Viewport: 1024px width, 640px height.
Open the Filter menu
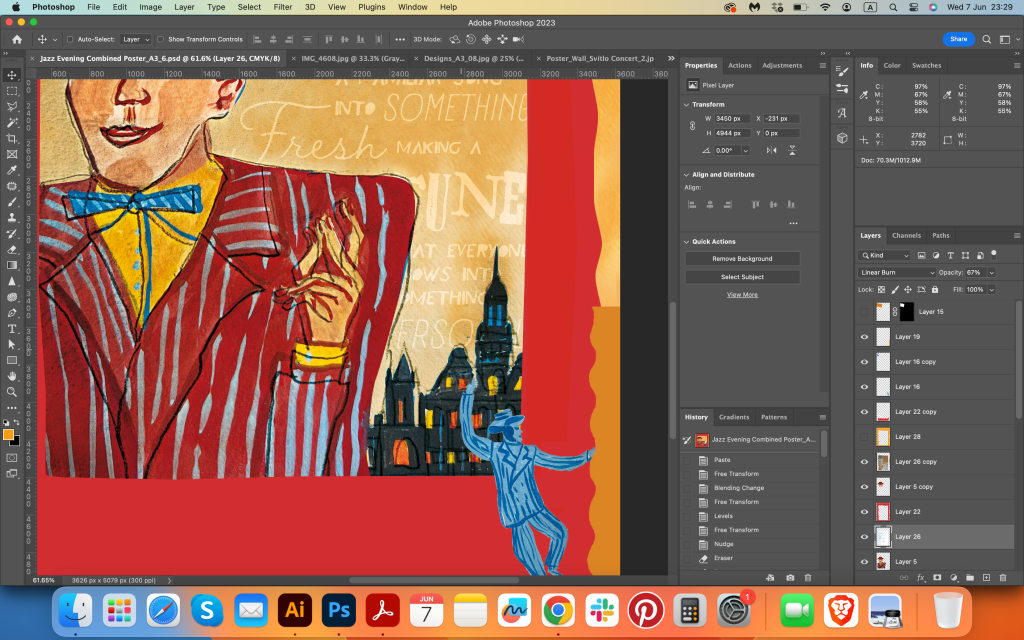pos(283,7)
